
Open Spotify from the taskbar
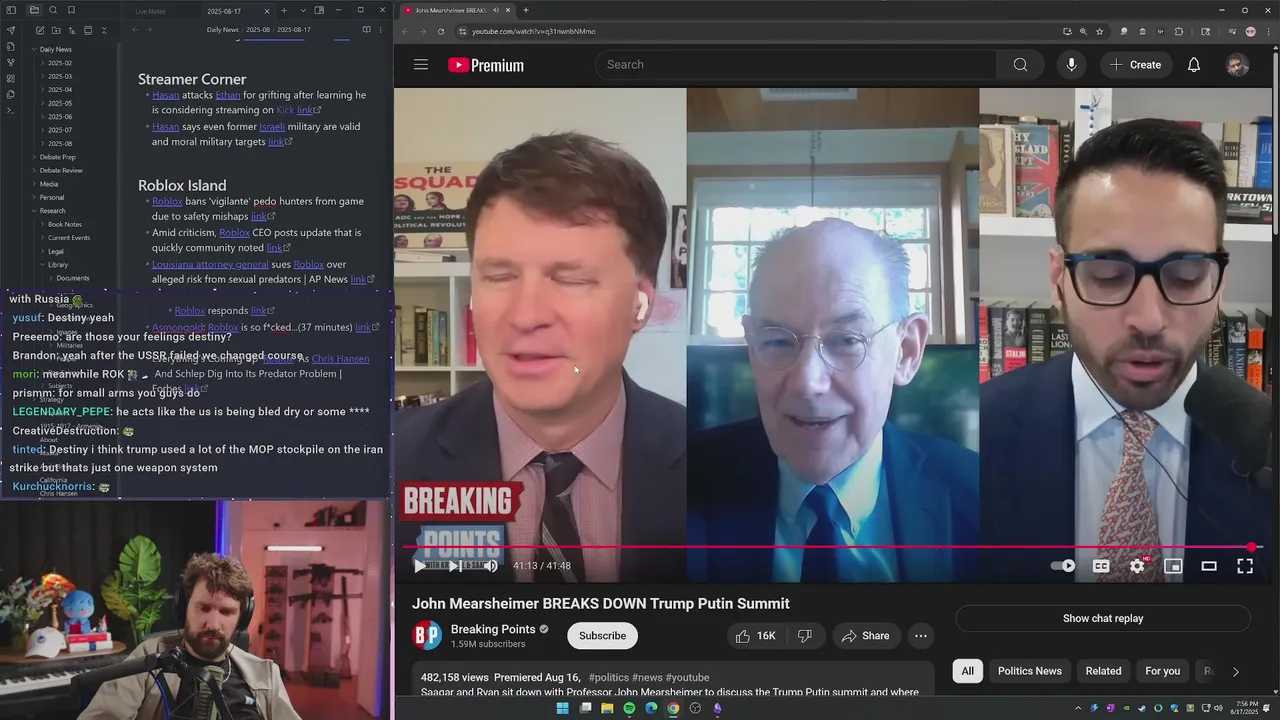coord(629,709)
